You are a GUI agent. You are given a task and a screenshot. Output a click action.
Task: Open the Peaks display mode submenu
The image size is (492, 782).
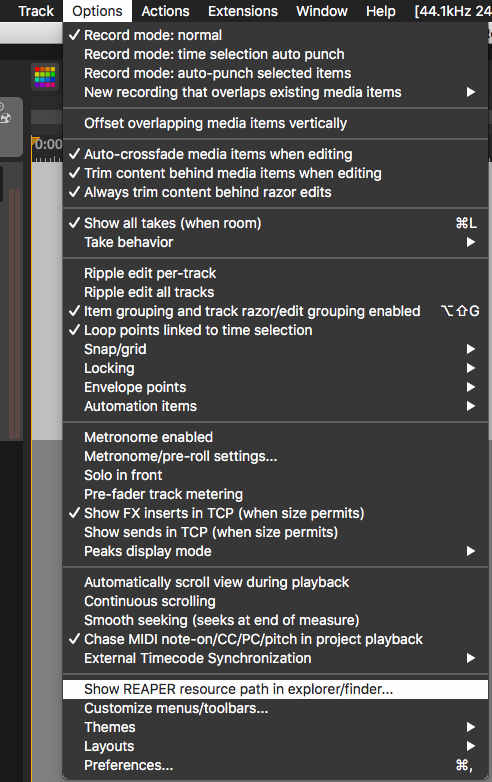[x=275, y=551]
